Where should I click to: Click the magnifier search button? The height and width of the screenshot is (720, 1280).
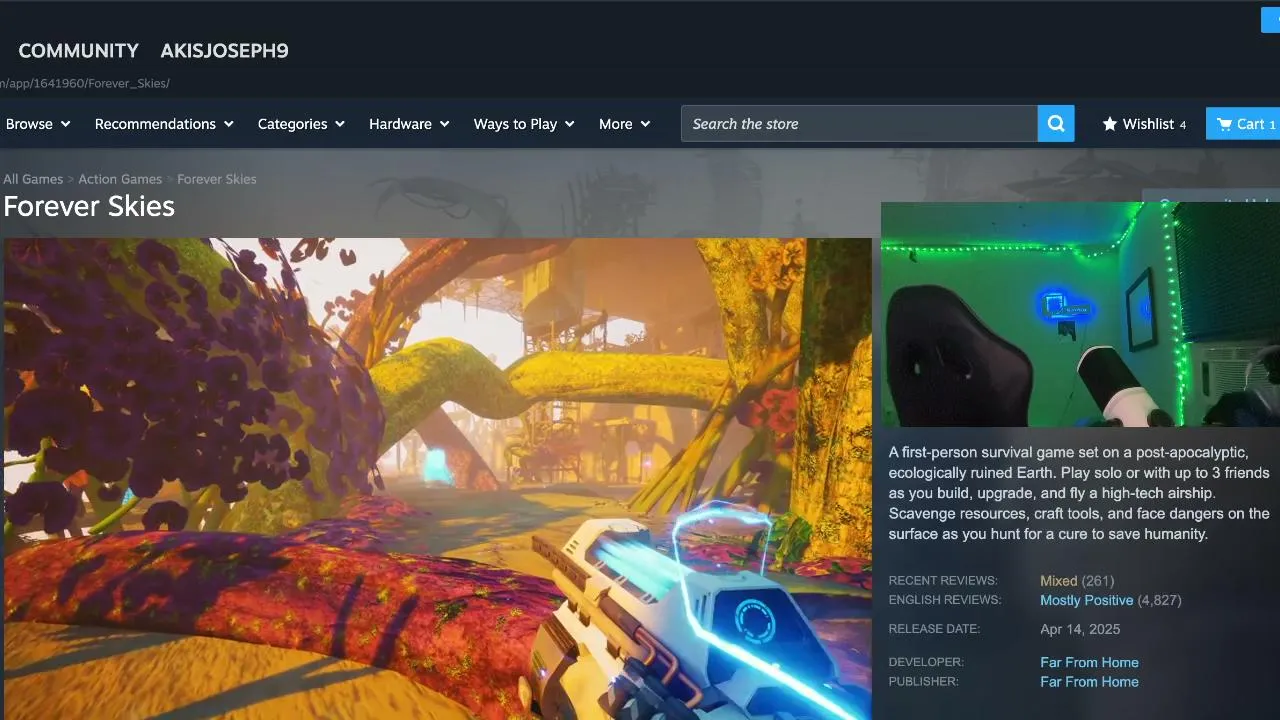(1056, 124)
